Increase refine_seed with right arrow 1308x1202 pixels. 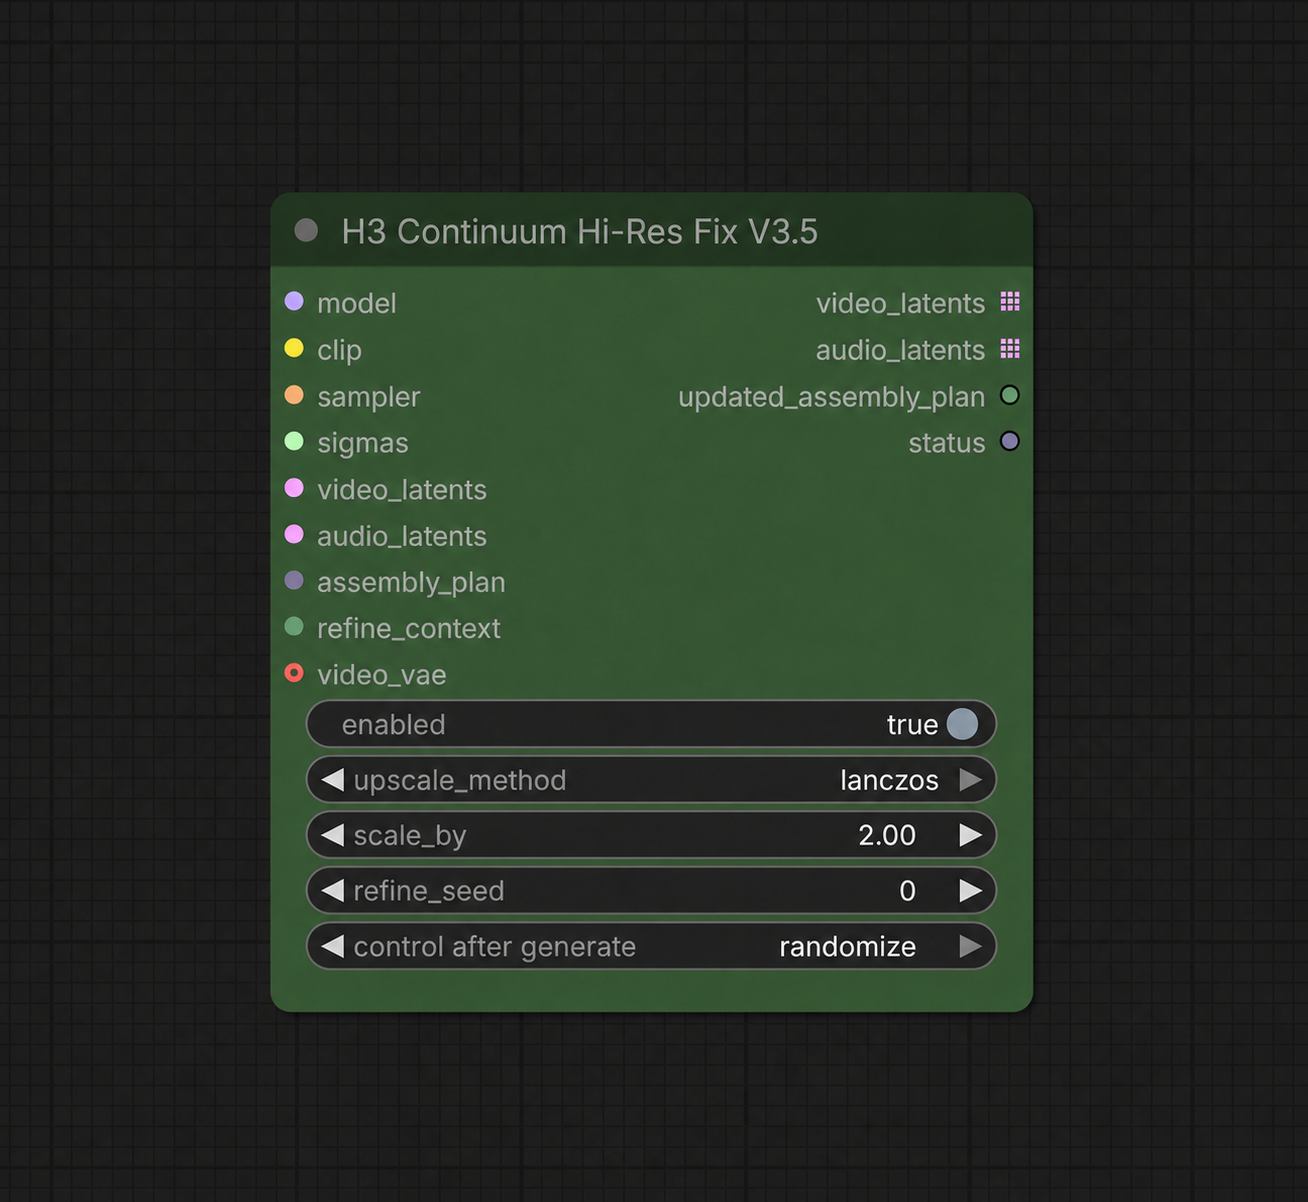click(970, 891)
